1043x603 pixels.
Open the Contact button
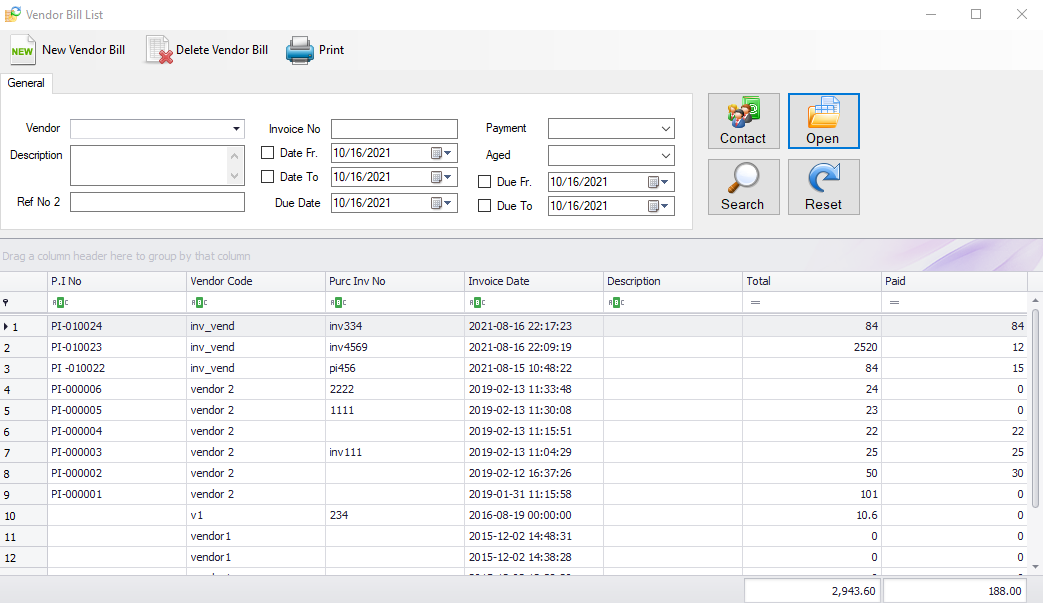tap(744, 121)
